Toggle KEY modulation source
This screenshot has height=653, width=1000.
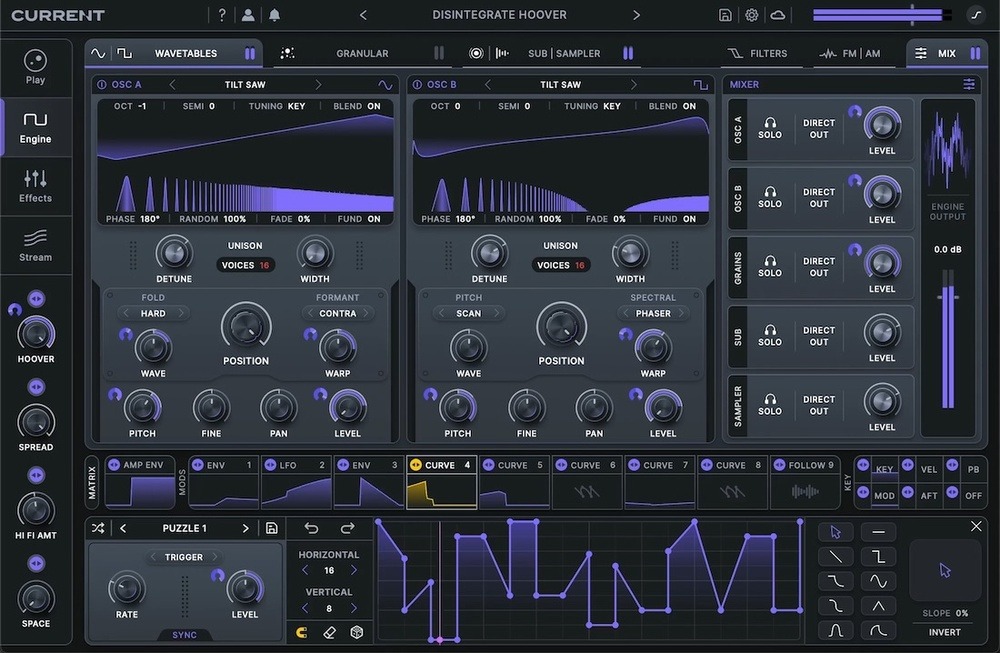884,469
